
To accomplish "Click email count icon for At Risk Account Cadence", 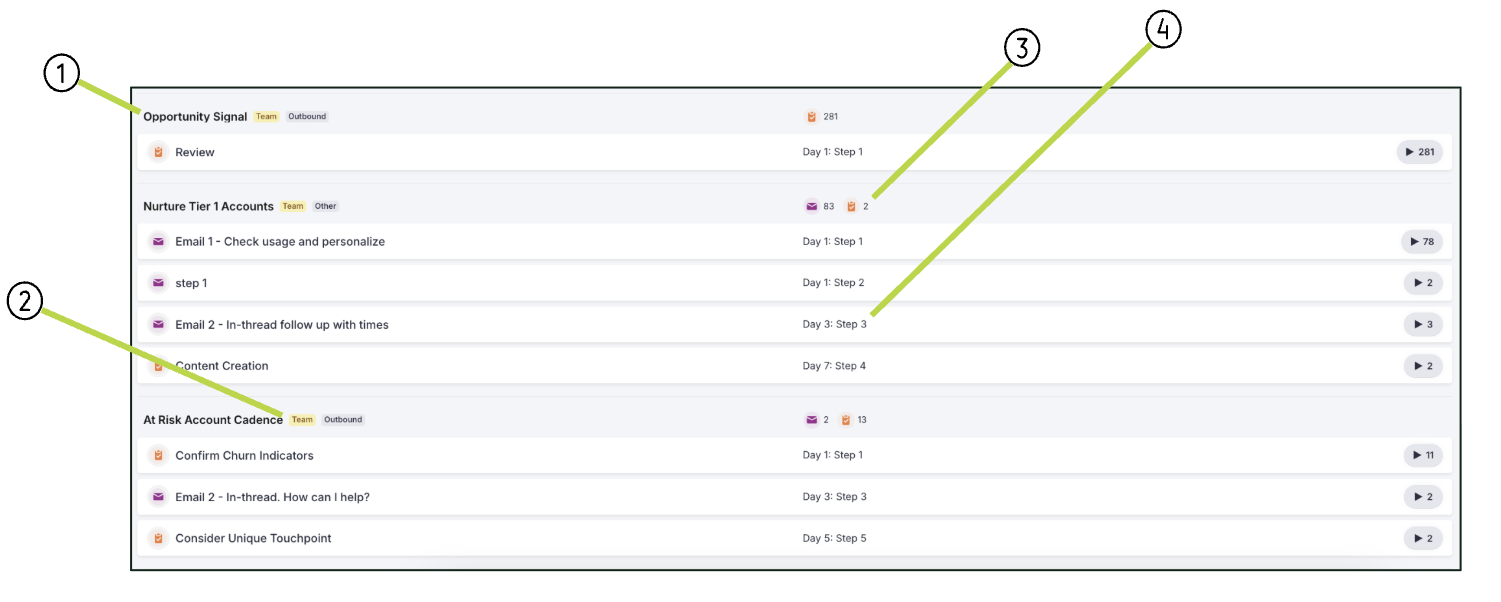I will click(812, 420).
